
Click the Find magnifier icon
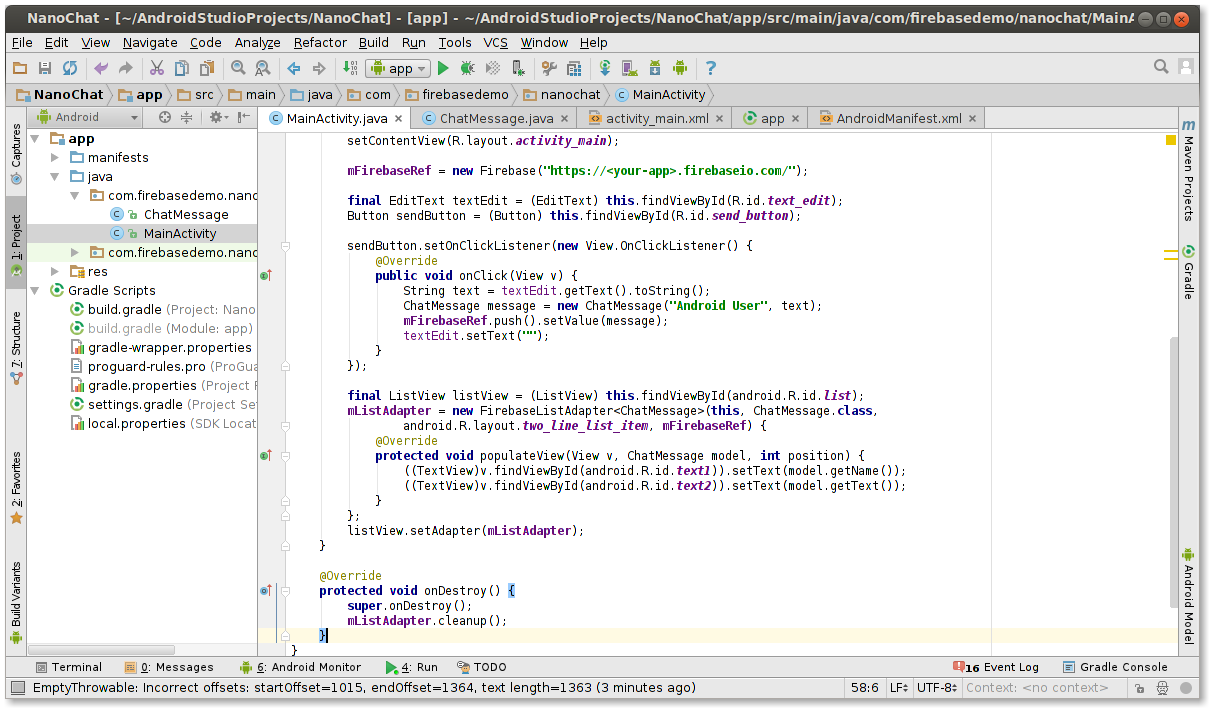tap(238, 68)
